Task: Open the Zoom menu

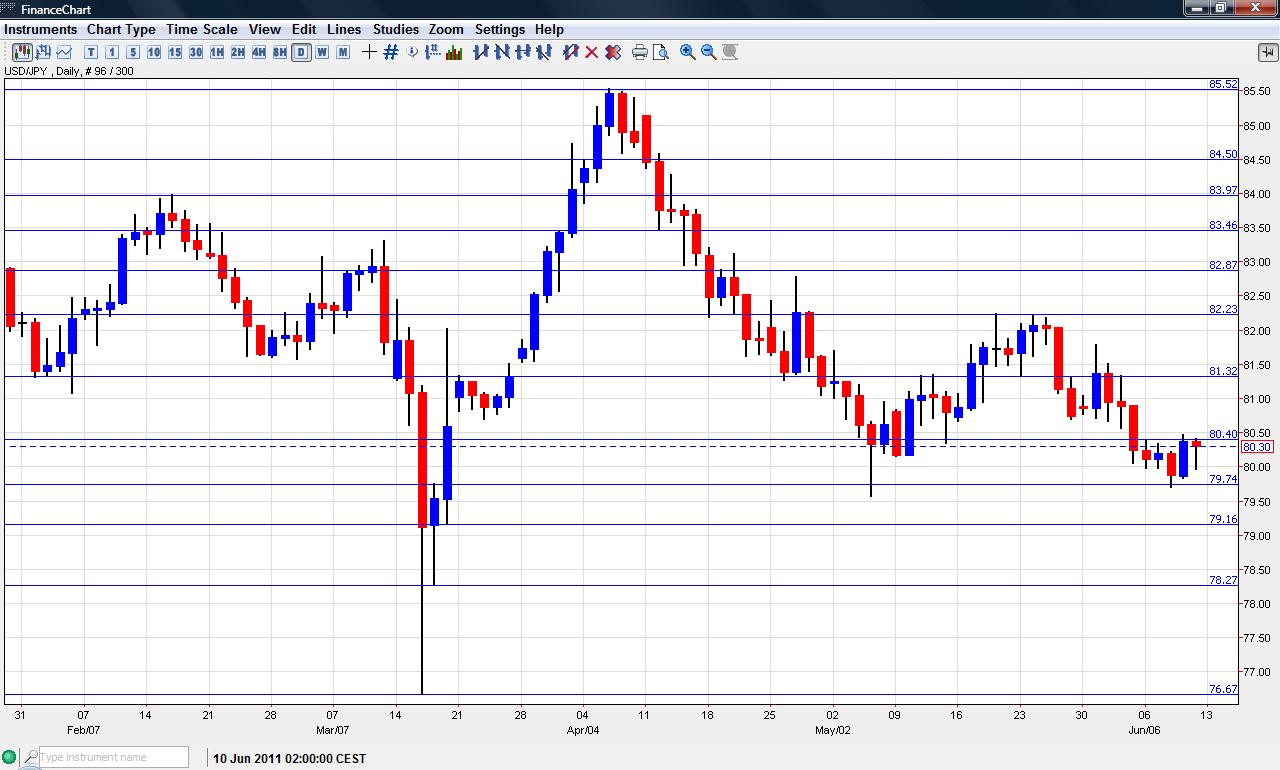Action: click(446, 29)
